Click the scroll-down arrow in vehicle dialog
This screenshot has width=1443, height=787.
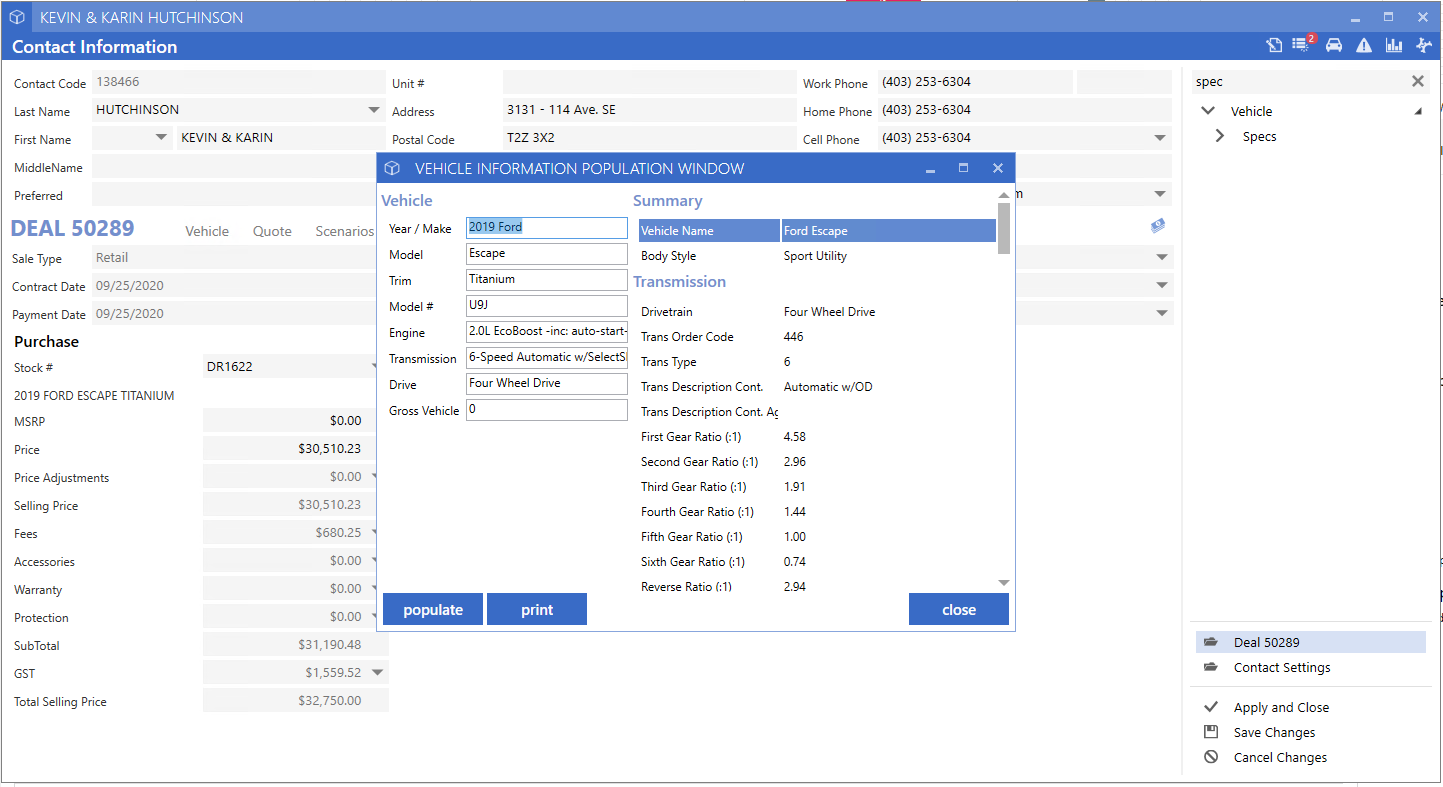[1004, 583]
